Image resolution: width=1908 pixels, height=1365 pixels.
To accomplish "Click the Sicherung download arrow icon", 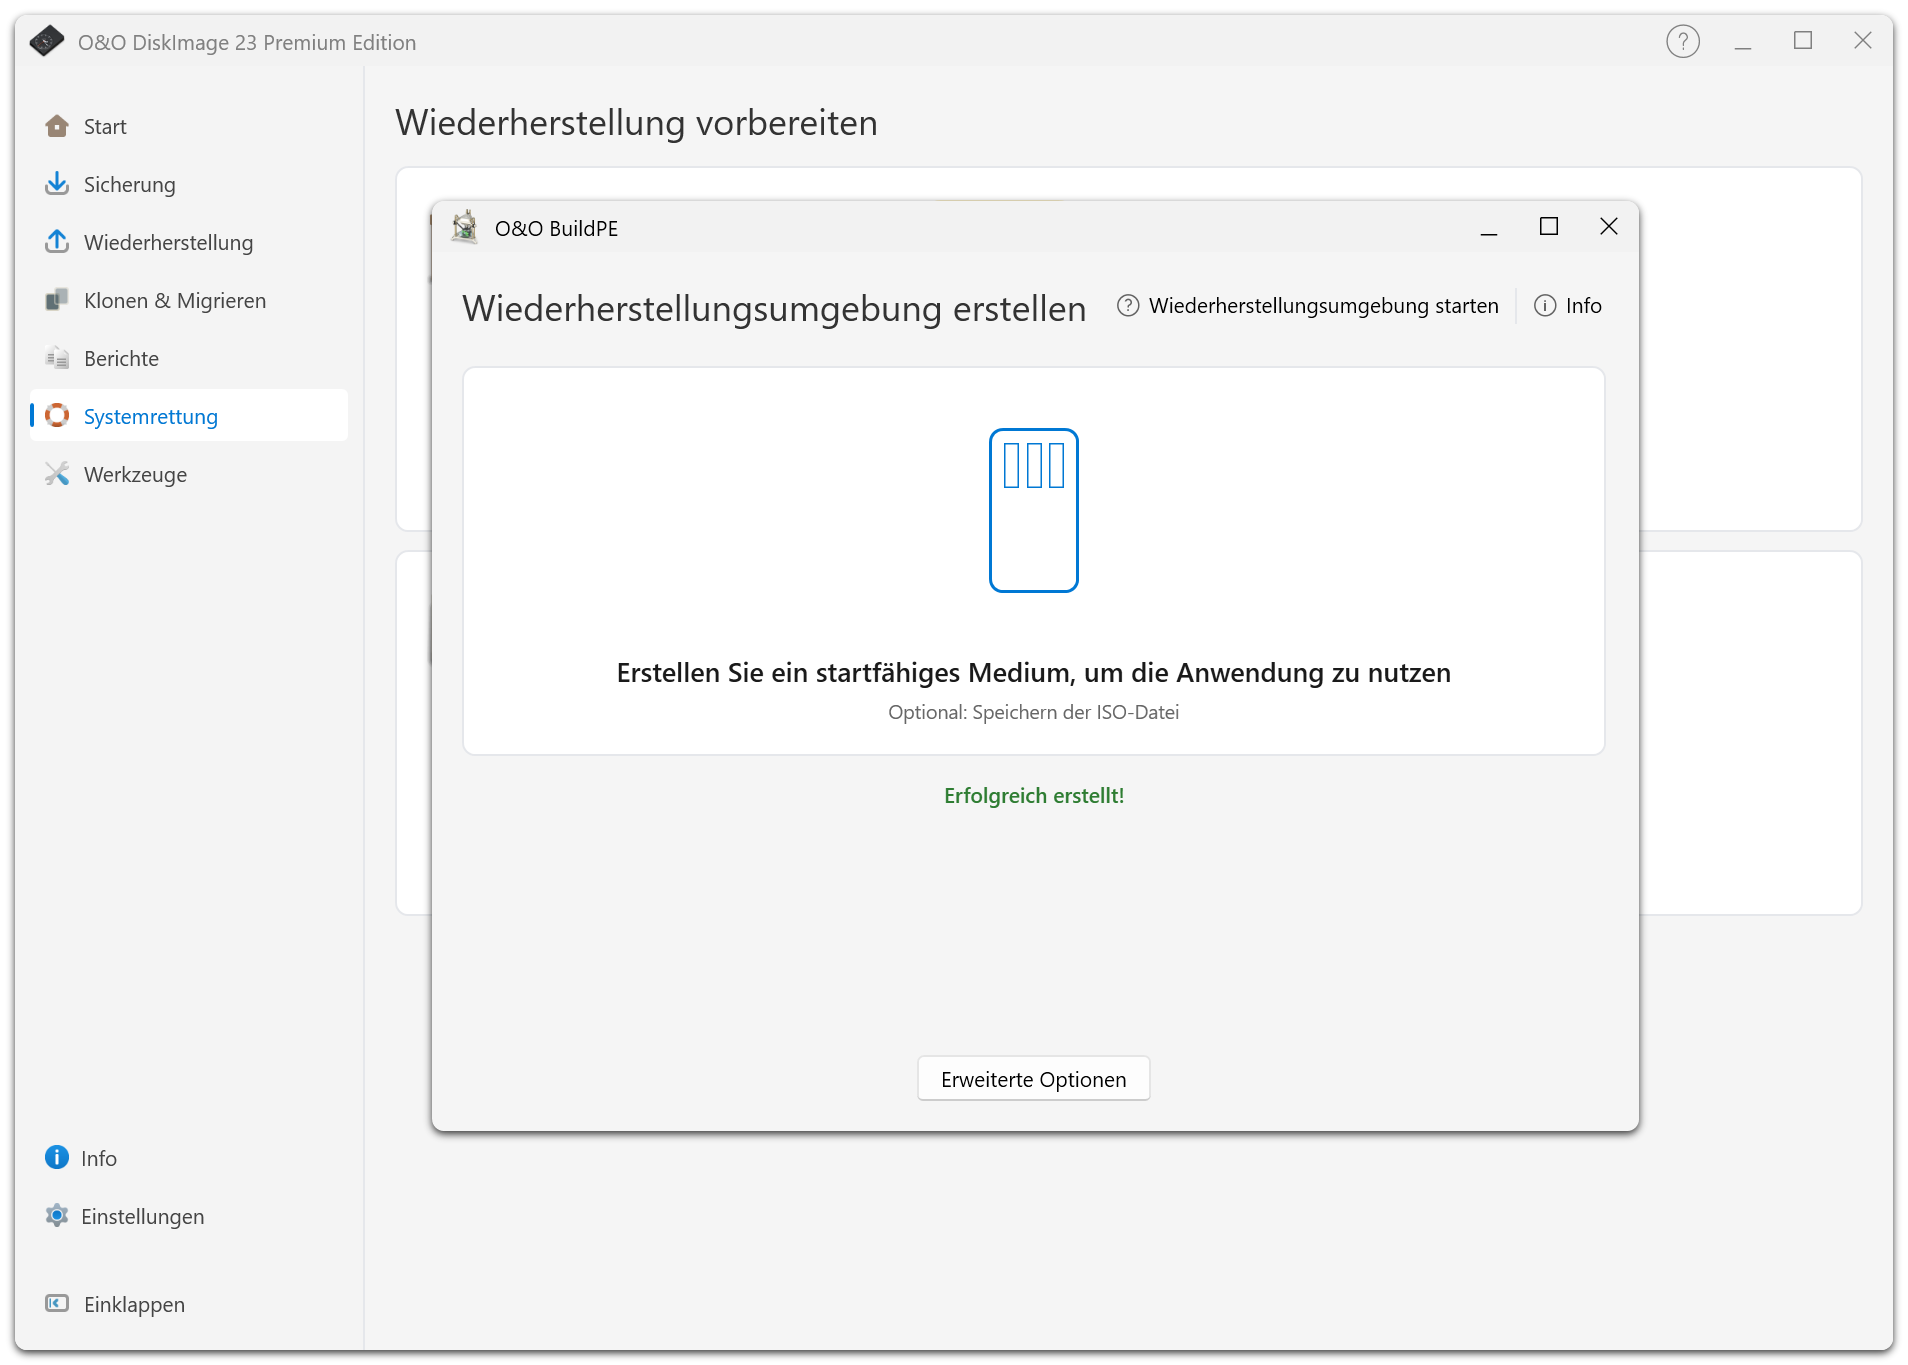I will [x=57, y=184].
